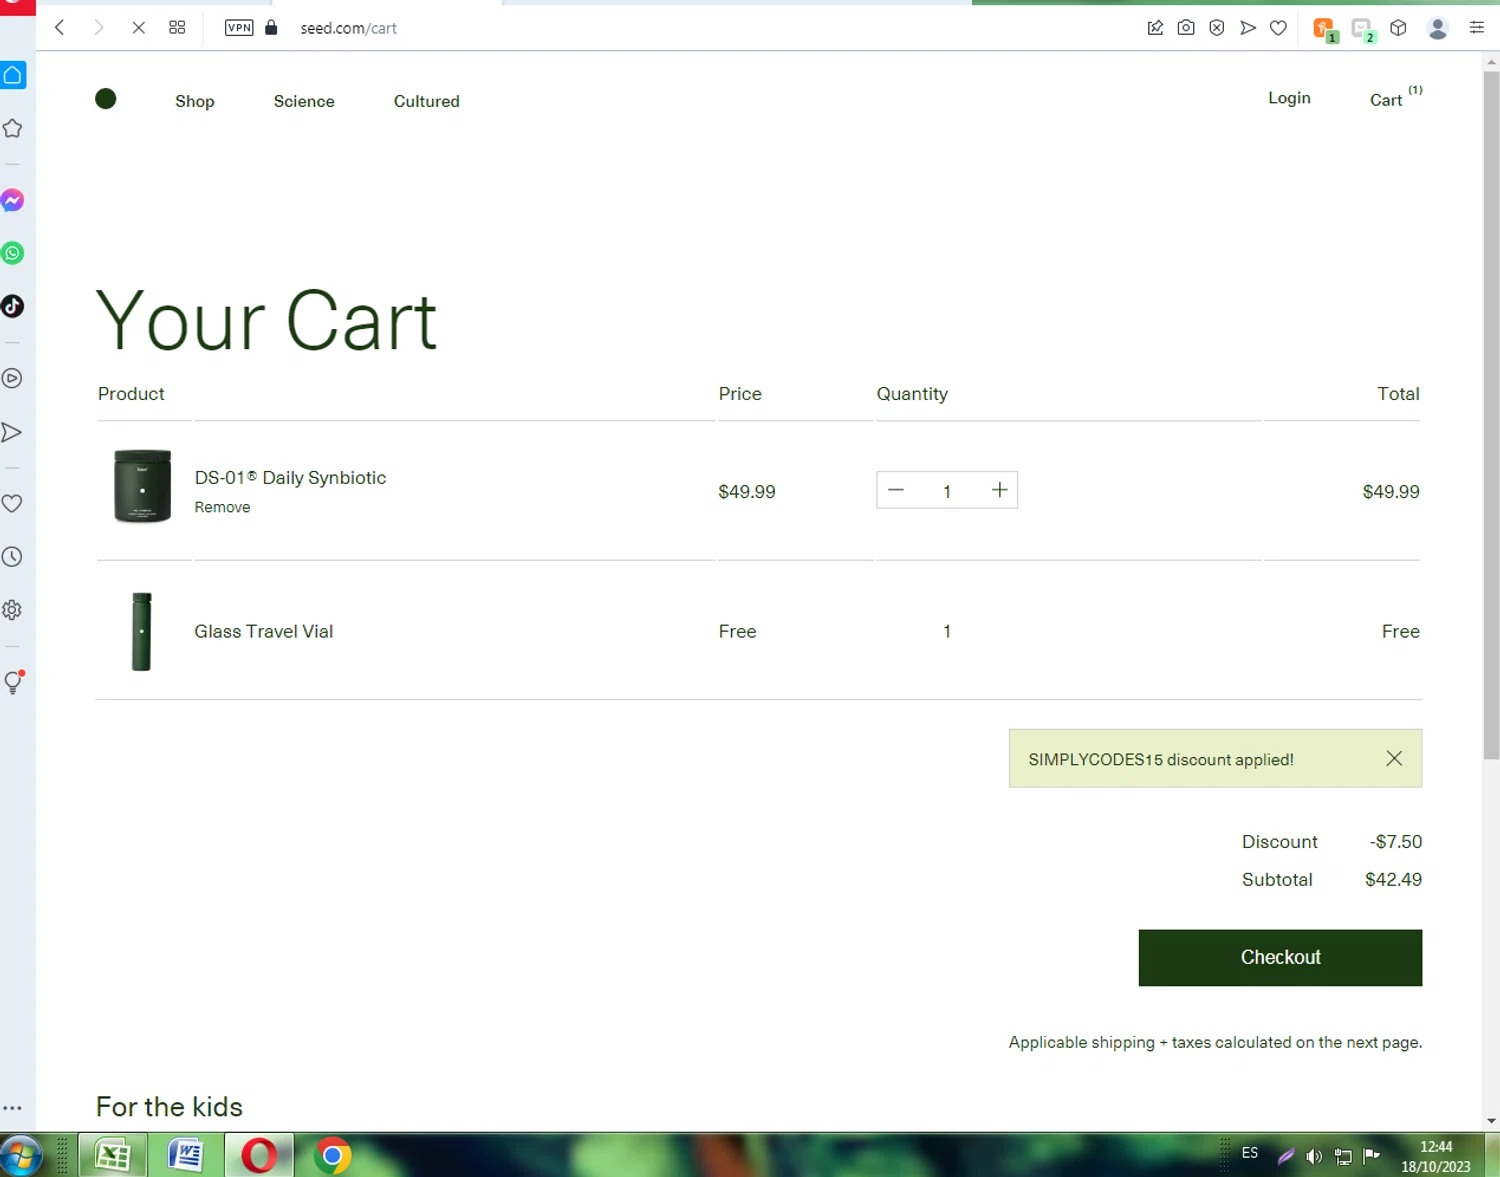Open Messenger in the sidebar
Screen dimensions: 1500x1177
[13, 200]
